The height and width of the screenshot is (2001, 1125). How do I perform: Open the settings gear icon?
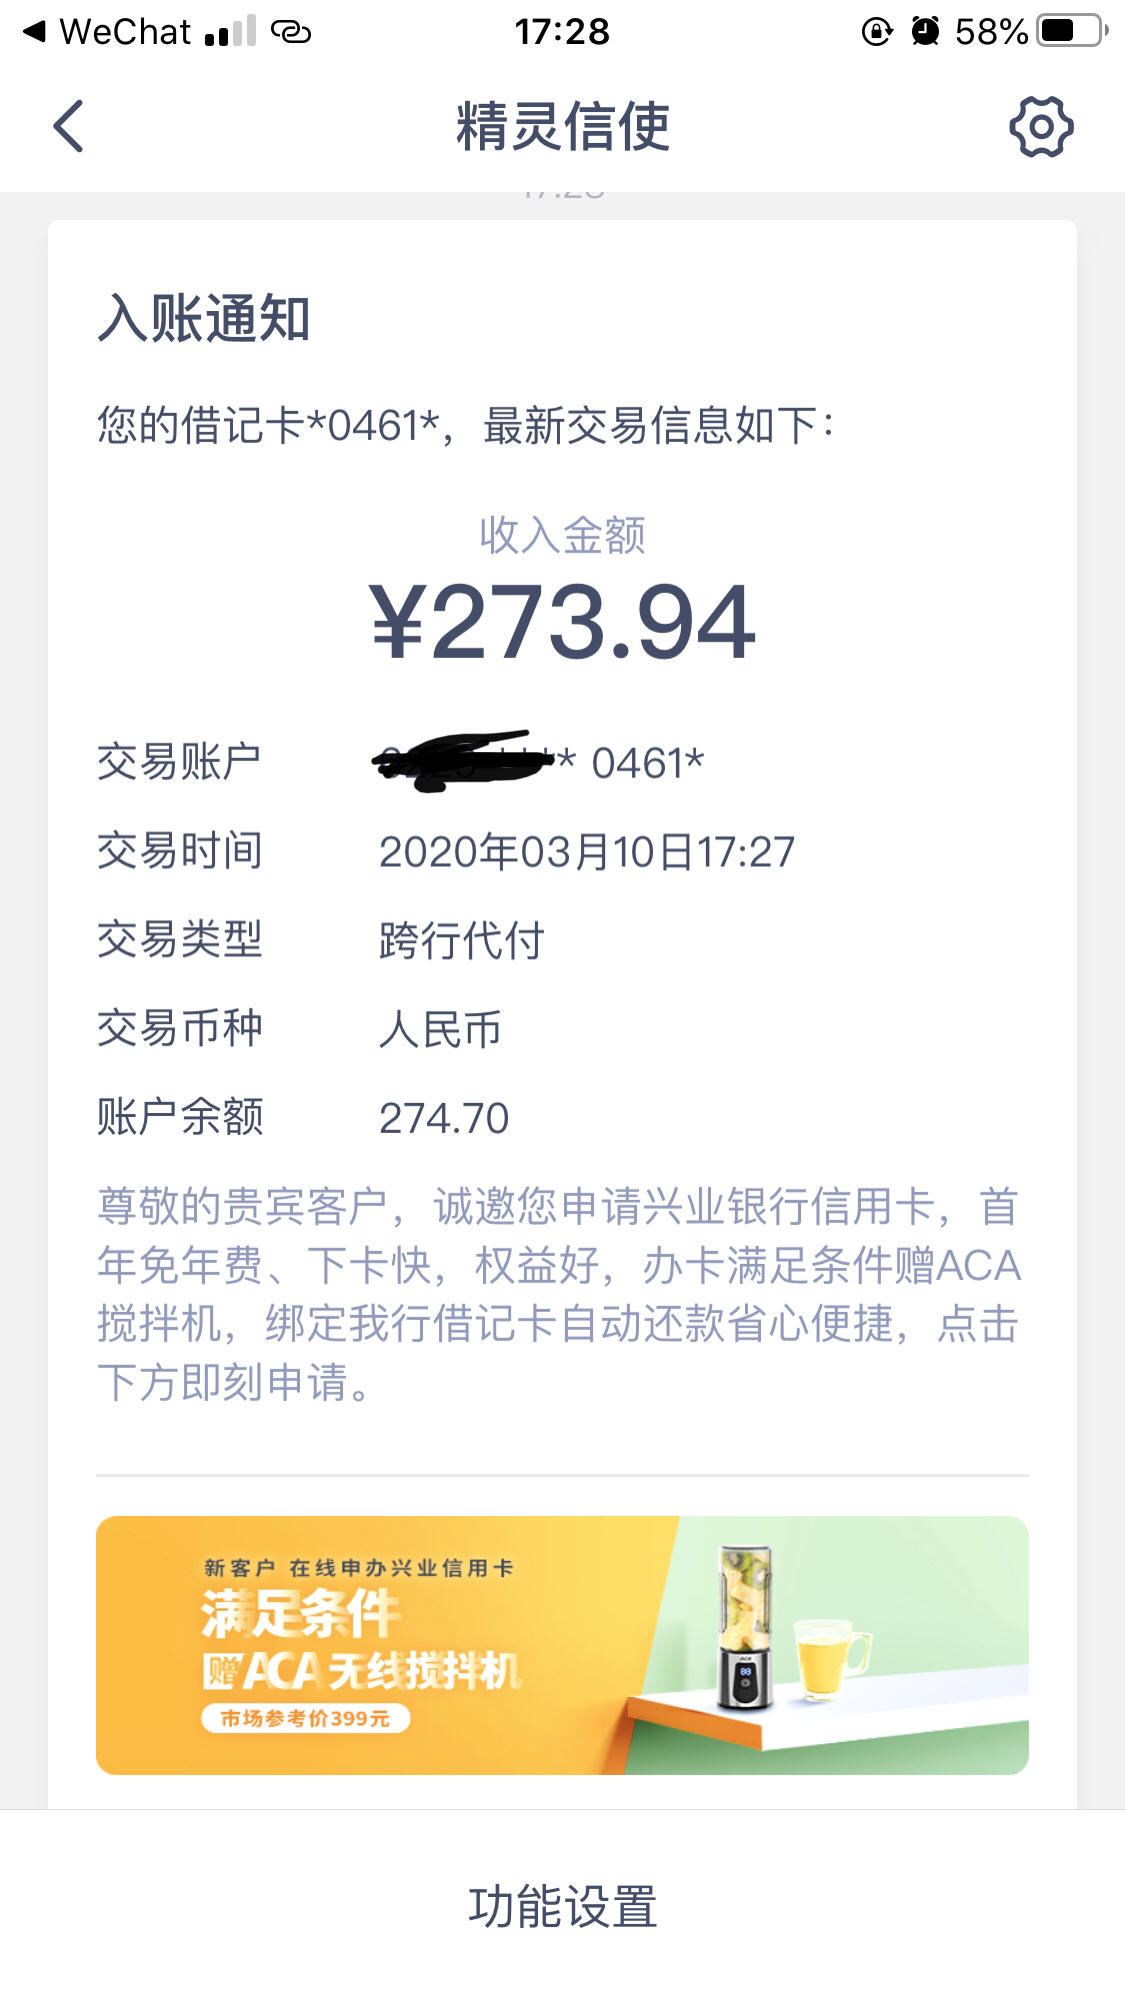tap(1041, 127)
